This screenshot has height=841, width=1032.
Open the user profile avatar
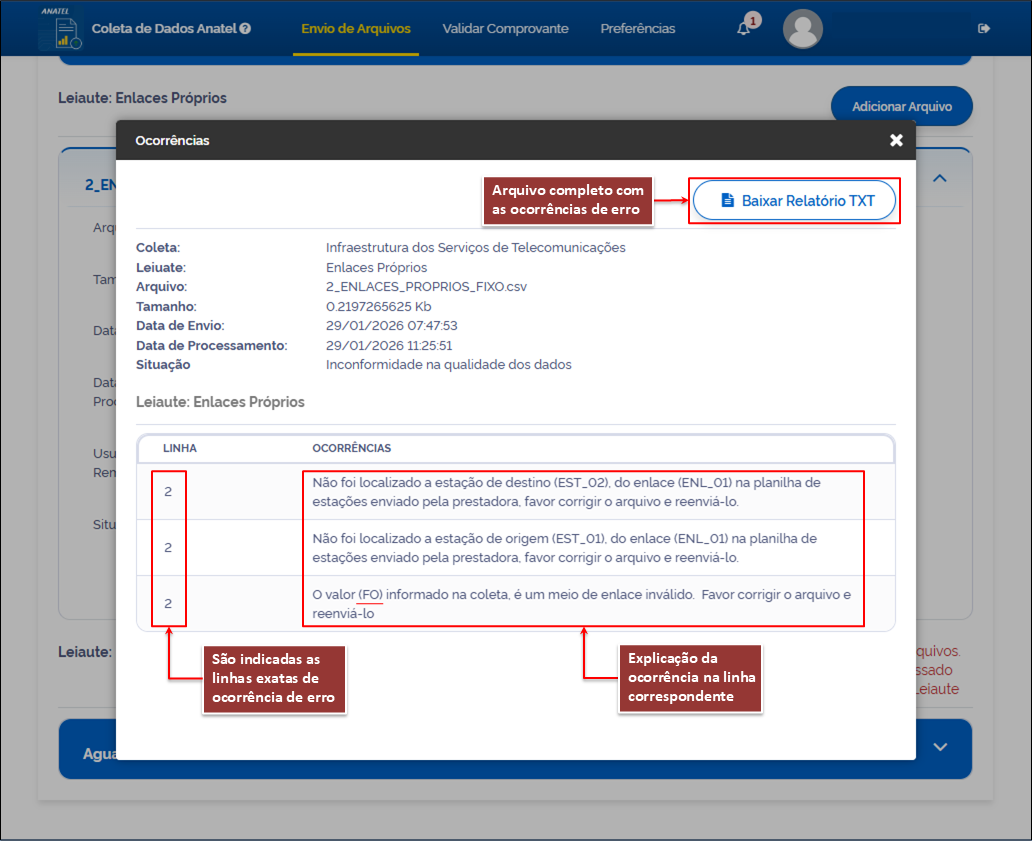(803, 29)
